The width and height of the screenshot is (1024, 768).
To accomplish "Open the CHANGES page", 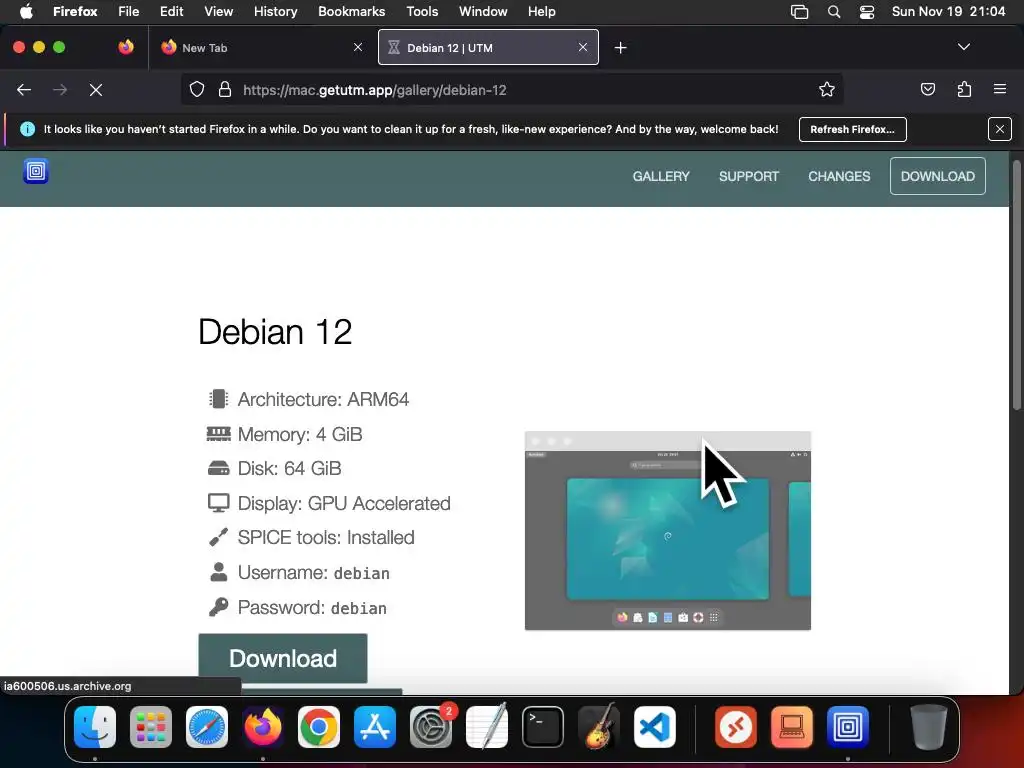I will click(839, 176).
